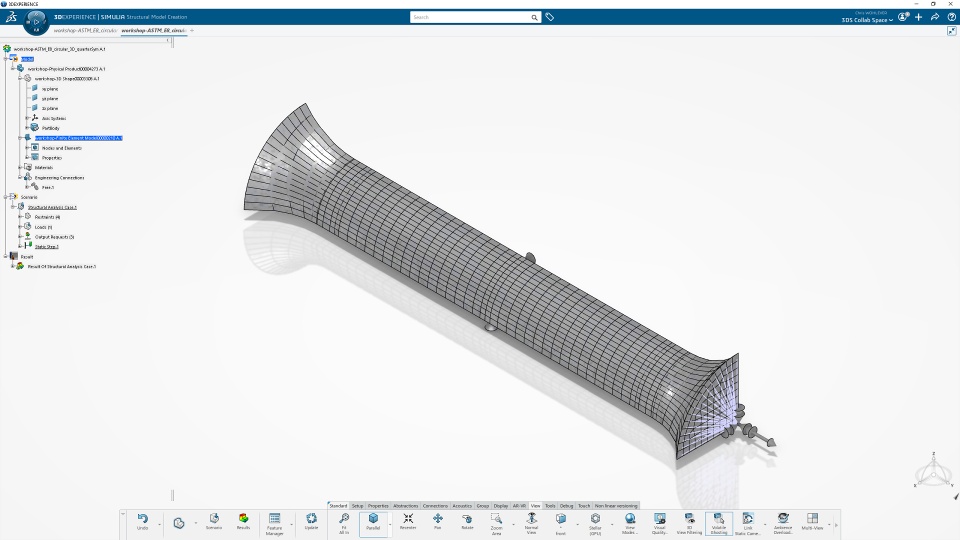Switch to the Setup tab
960x540 pixels.
click(358, 506)
